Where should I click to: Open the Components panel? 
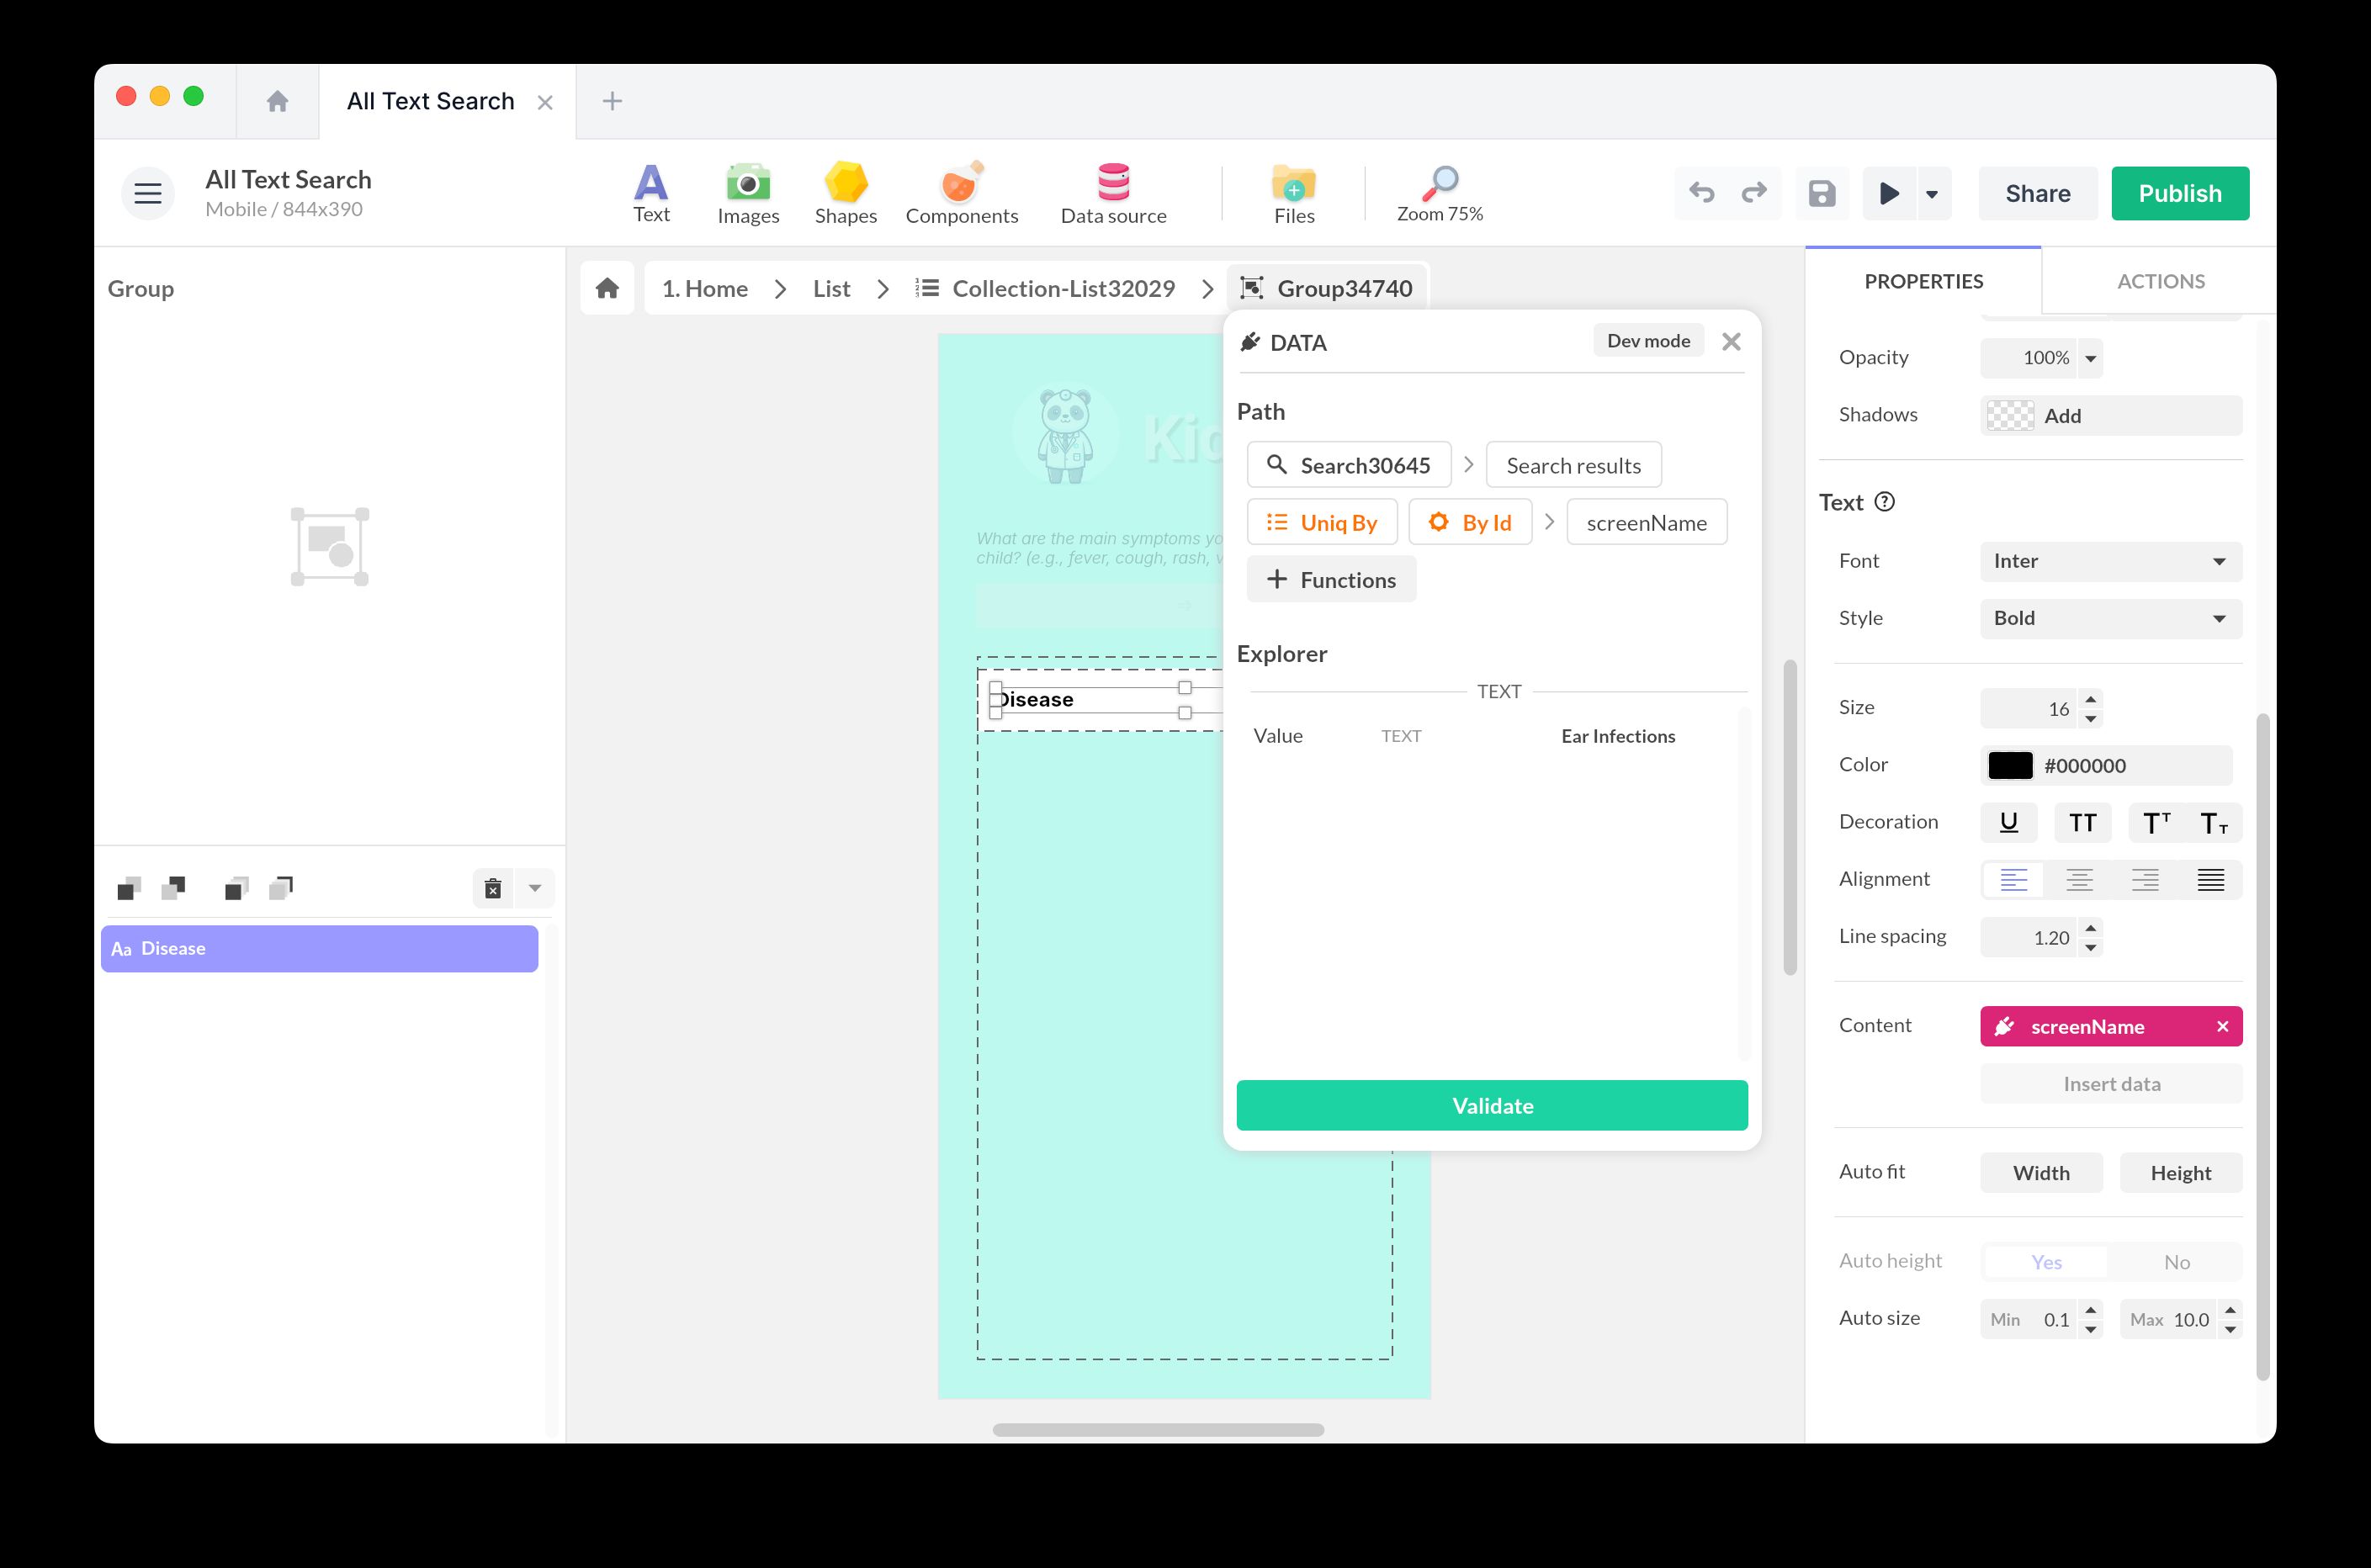[x=961, y=192]
